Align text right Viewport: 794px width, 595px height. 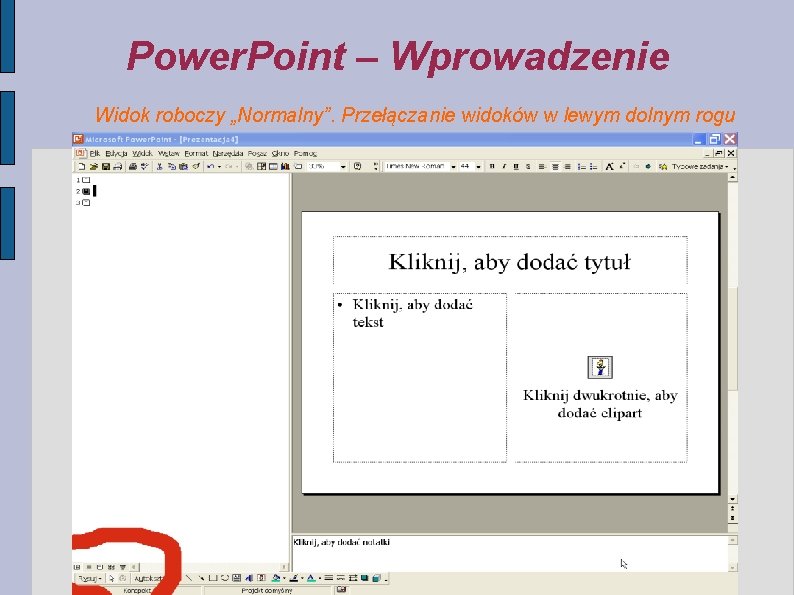568,166
